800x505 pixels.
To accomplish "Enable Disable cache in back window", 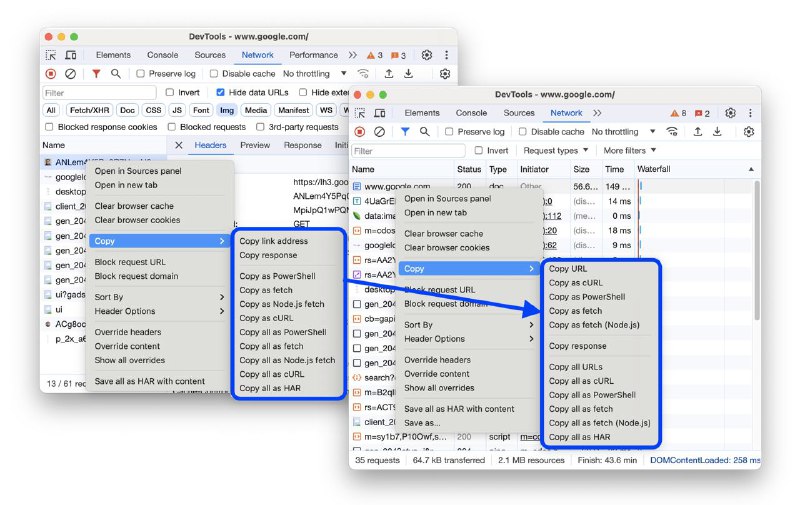I will [214, 74].
